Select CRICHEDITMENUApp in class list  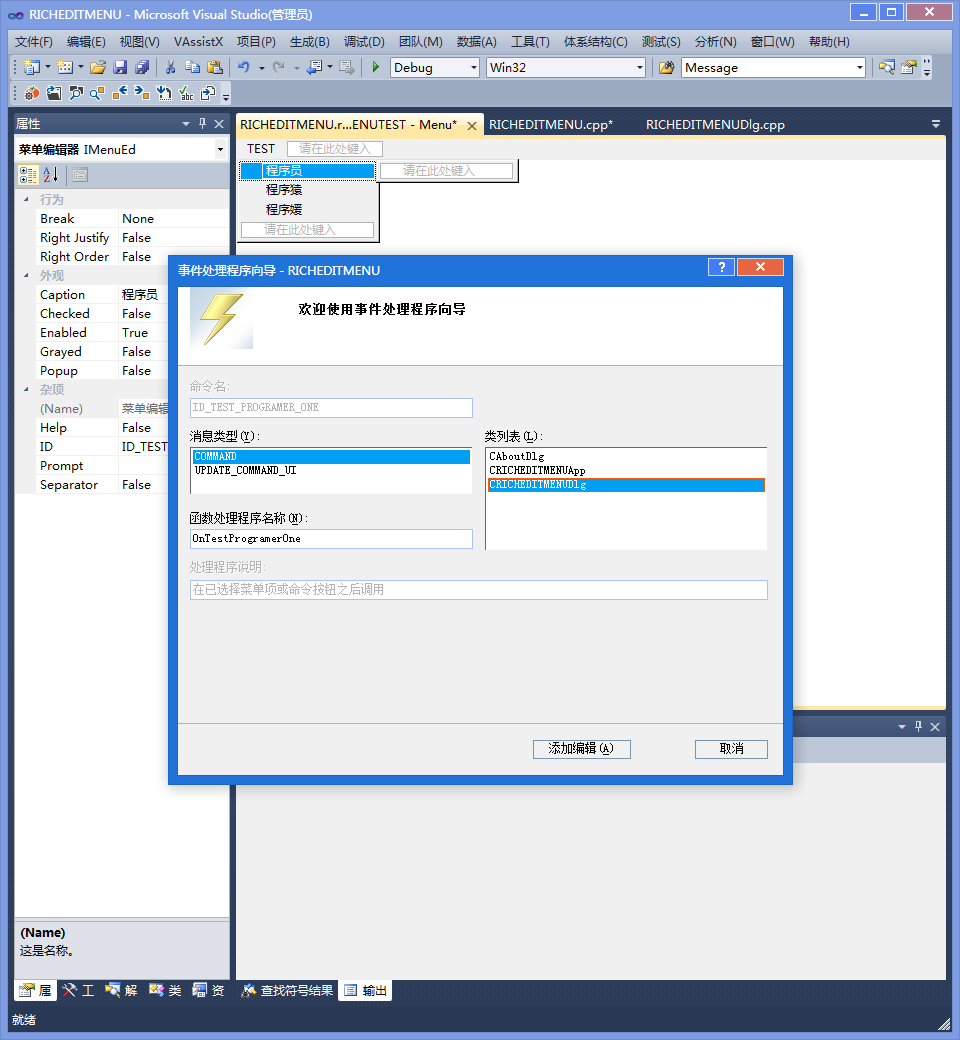pos(626,470)
